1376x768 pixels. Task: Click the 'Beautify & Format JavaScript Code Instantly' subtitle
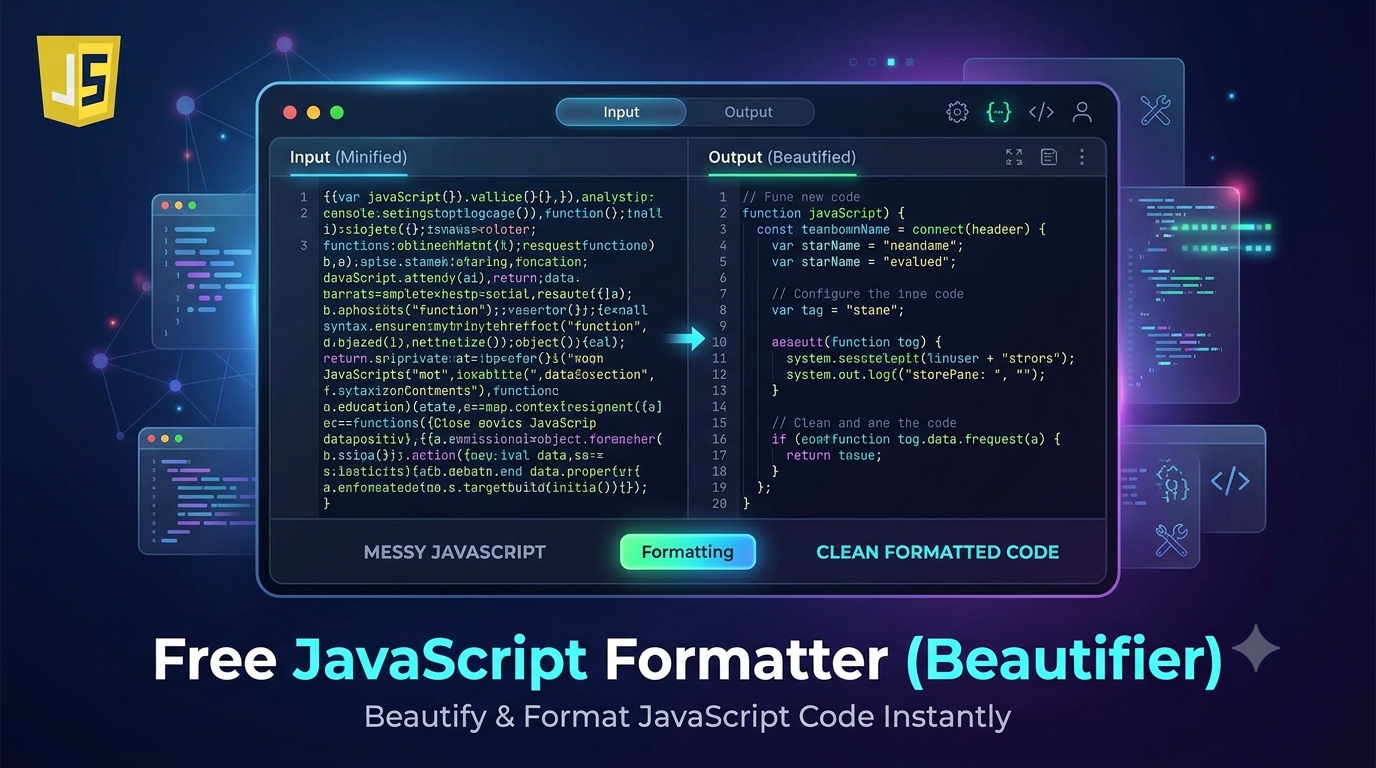(x=687, y=716)
